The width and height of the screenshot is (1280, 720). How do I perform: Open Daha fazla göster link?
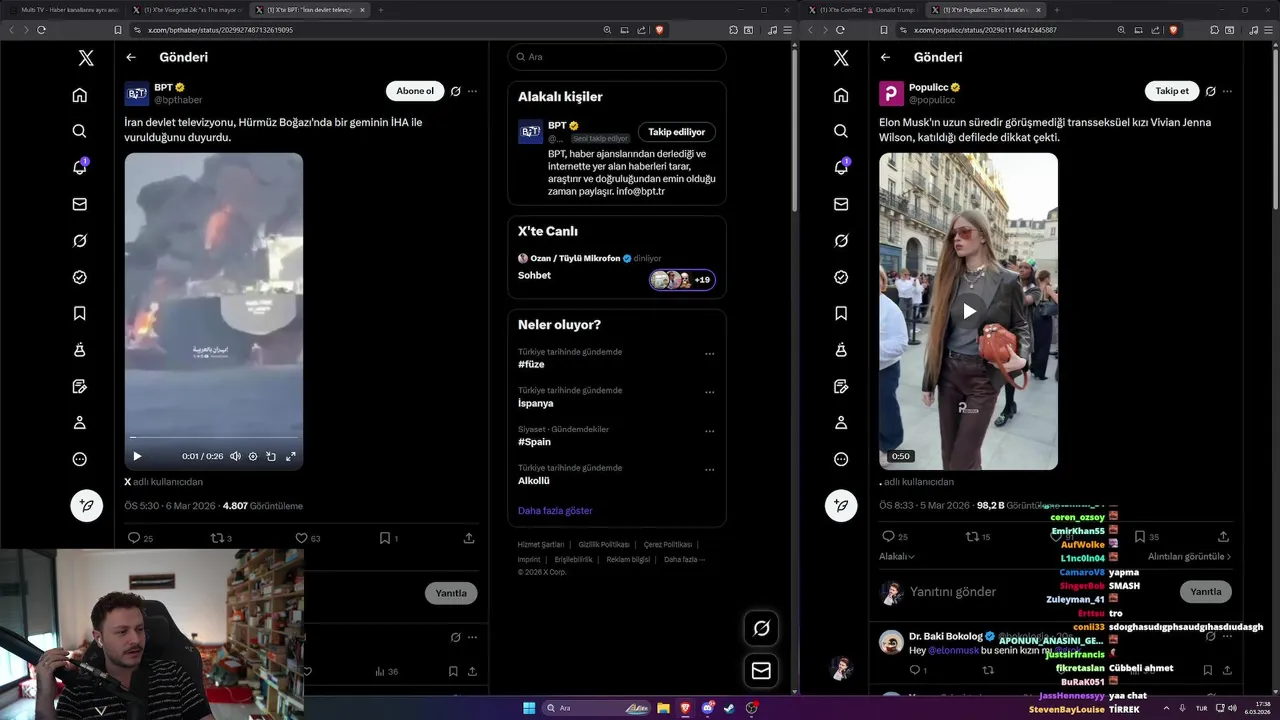pos(555,511)
